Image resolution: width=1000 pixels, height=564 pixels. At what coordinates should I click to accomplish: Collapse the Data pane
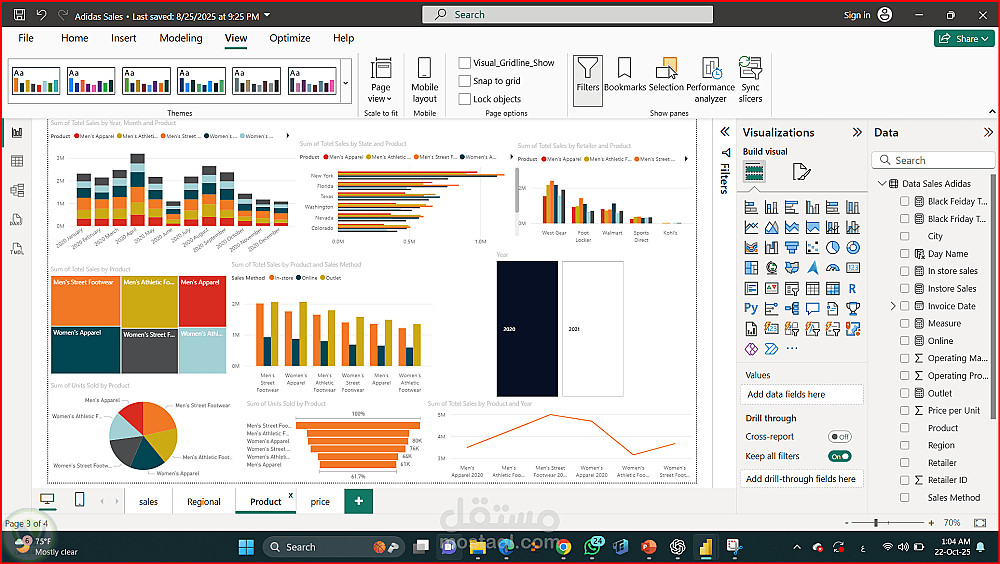(x=988, y=132)
